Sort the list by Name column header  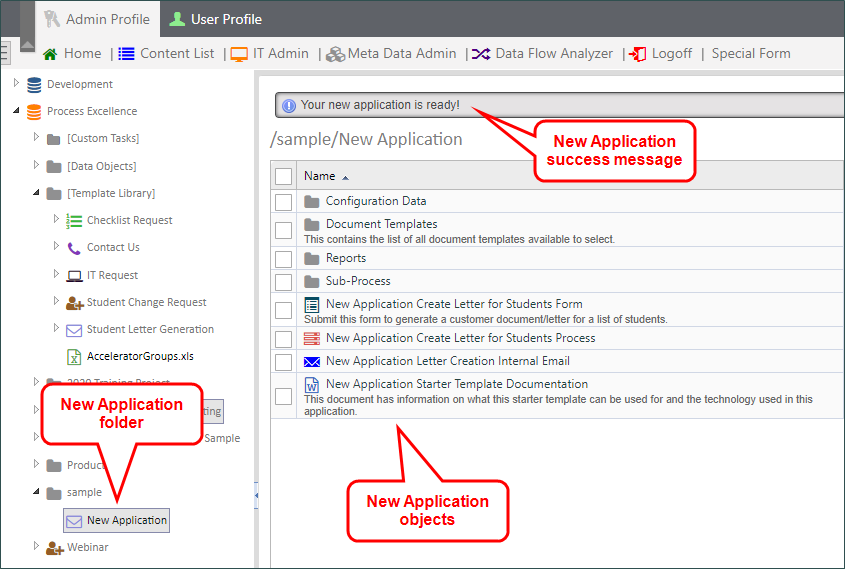pyautogui.click(x=320, y=176)
